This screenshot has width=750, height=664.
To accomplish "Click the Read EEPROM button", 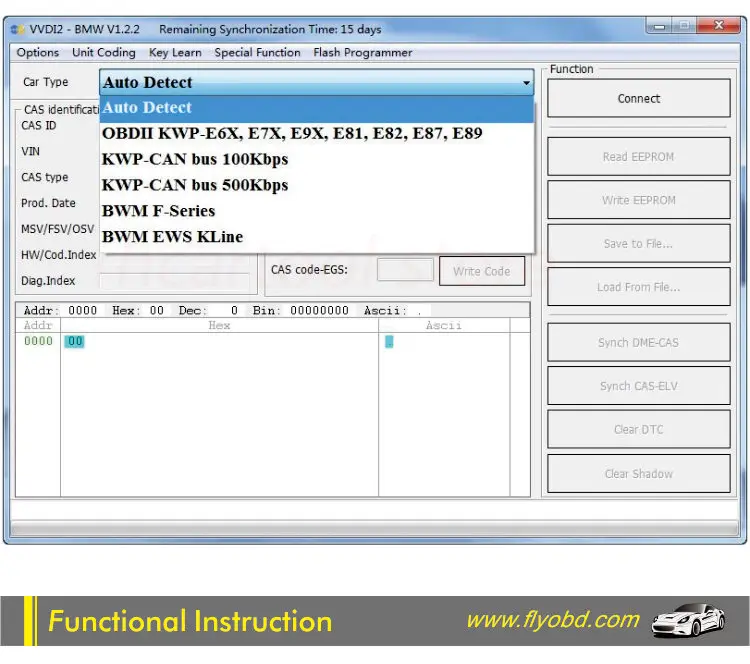I will pyautogui.click(x=639, y=157).
